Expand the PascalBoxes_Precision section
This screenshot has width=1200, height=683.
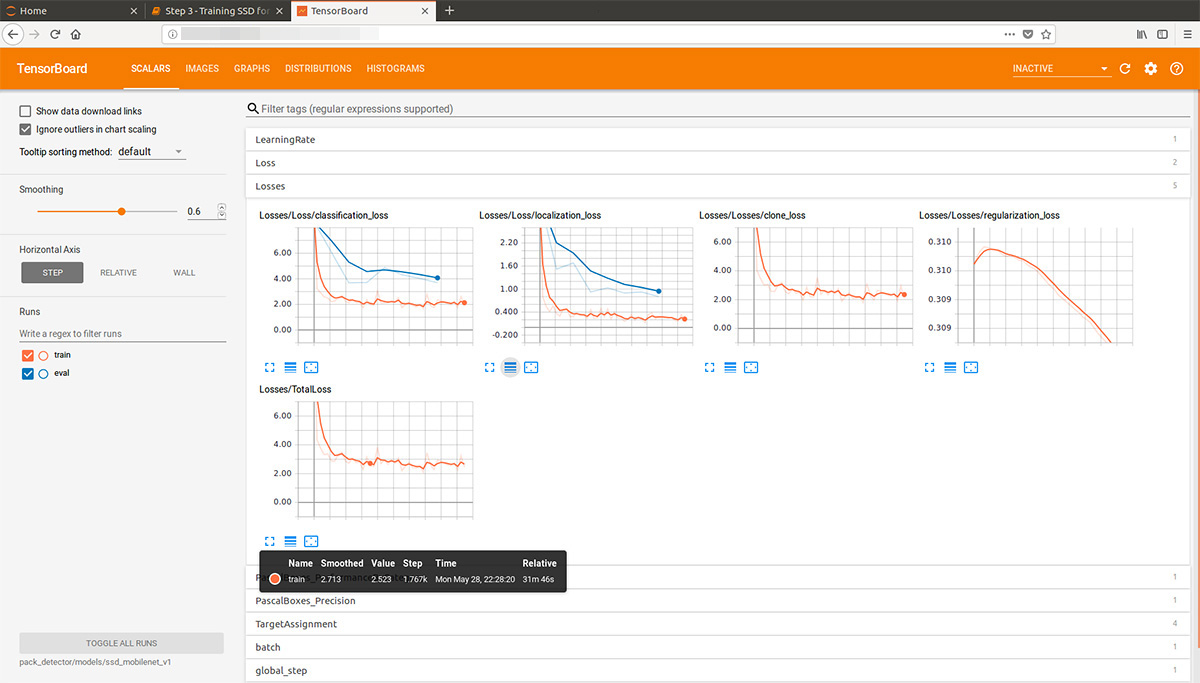(716, 601)
